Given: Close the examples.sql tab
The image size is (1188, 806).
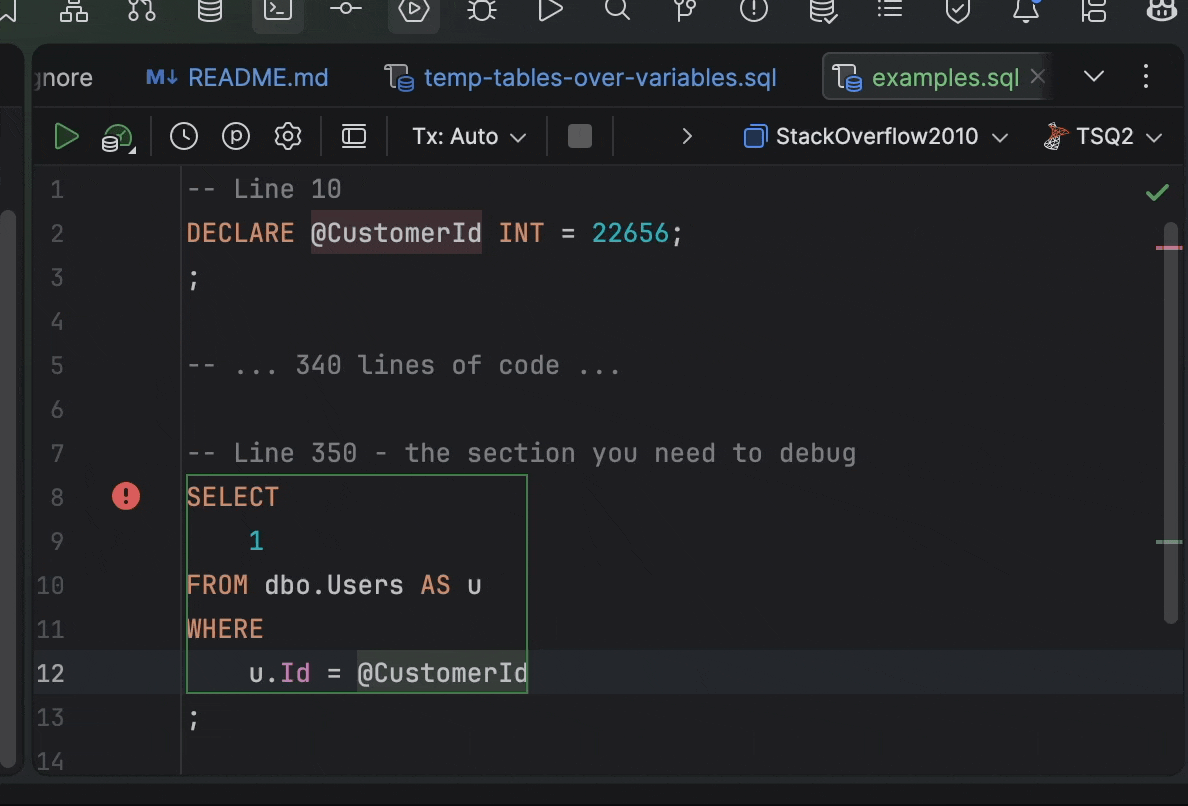Looking at the screenshot, I should tap(1037, 77).
